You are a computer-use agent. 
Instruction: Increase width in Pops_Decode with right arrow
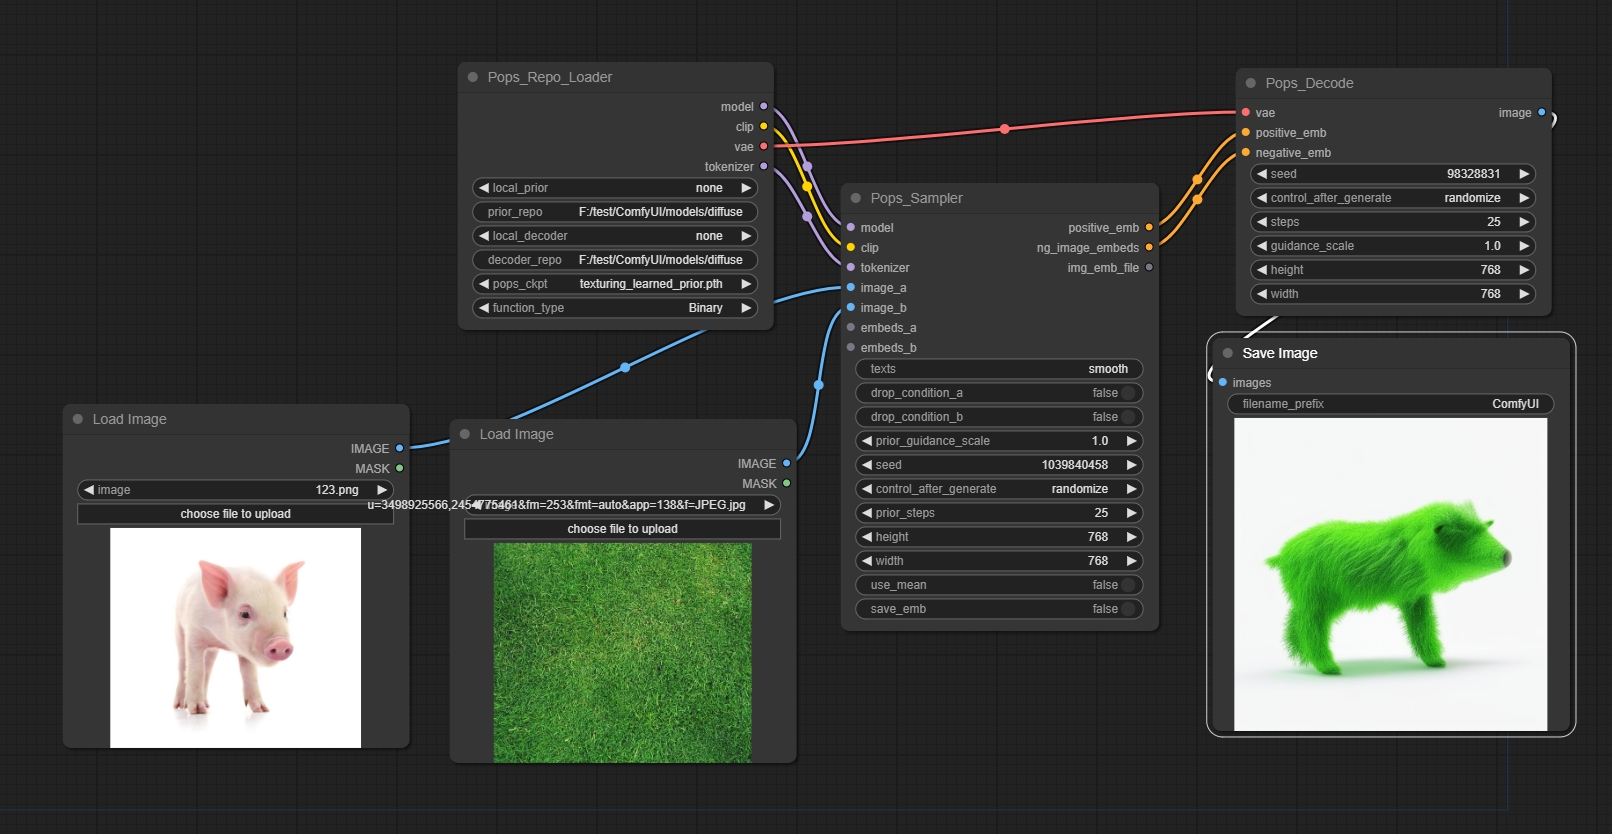pyautogui.click(x=1524, y=294)
